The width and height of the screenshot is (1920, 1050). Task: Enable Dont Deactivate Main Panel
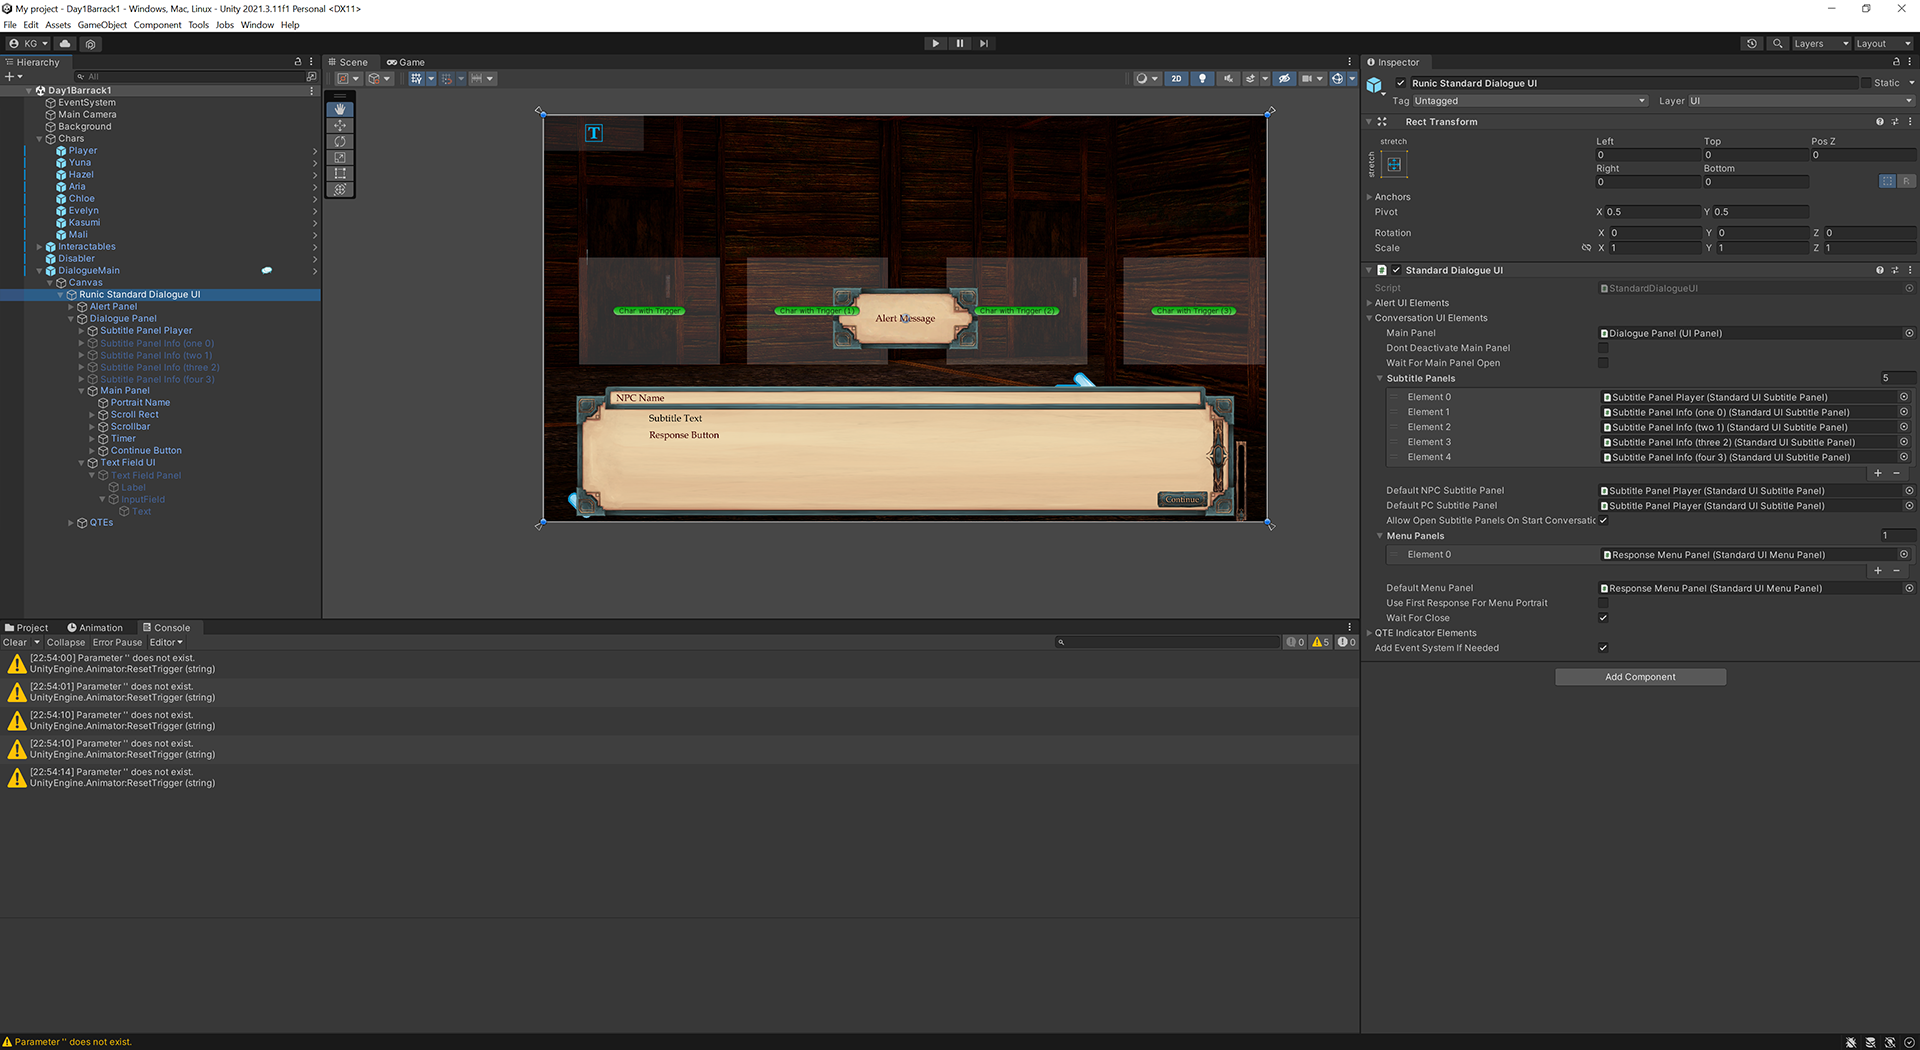1603,348
